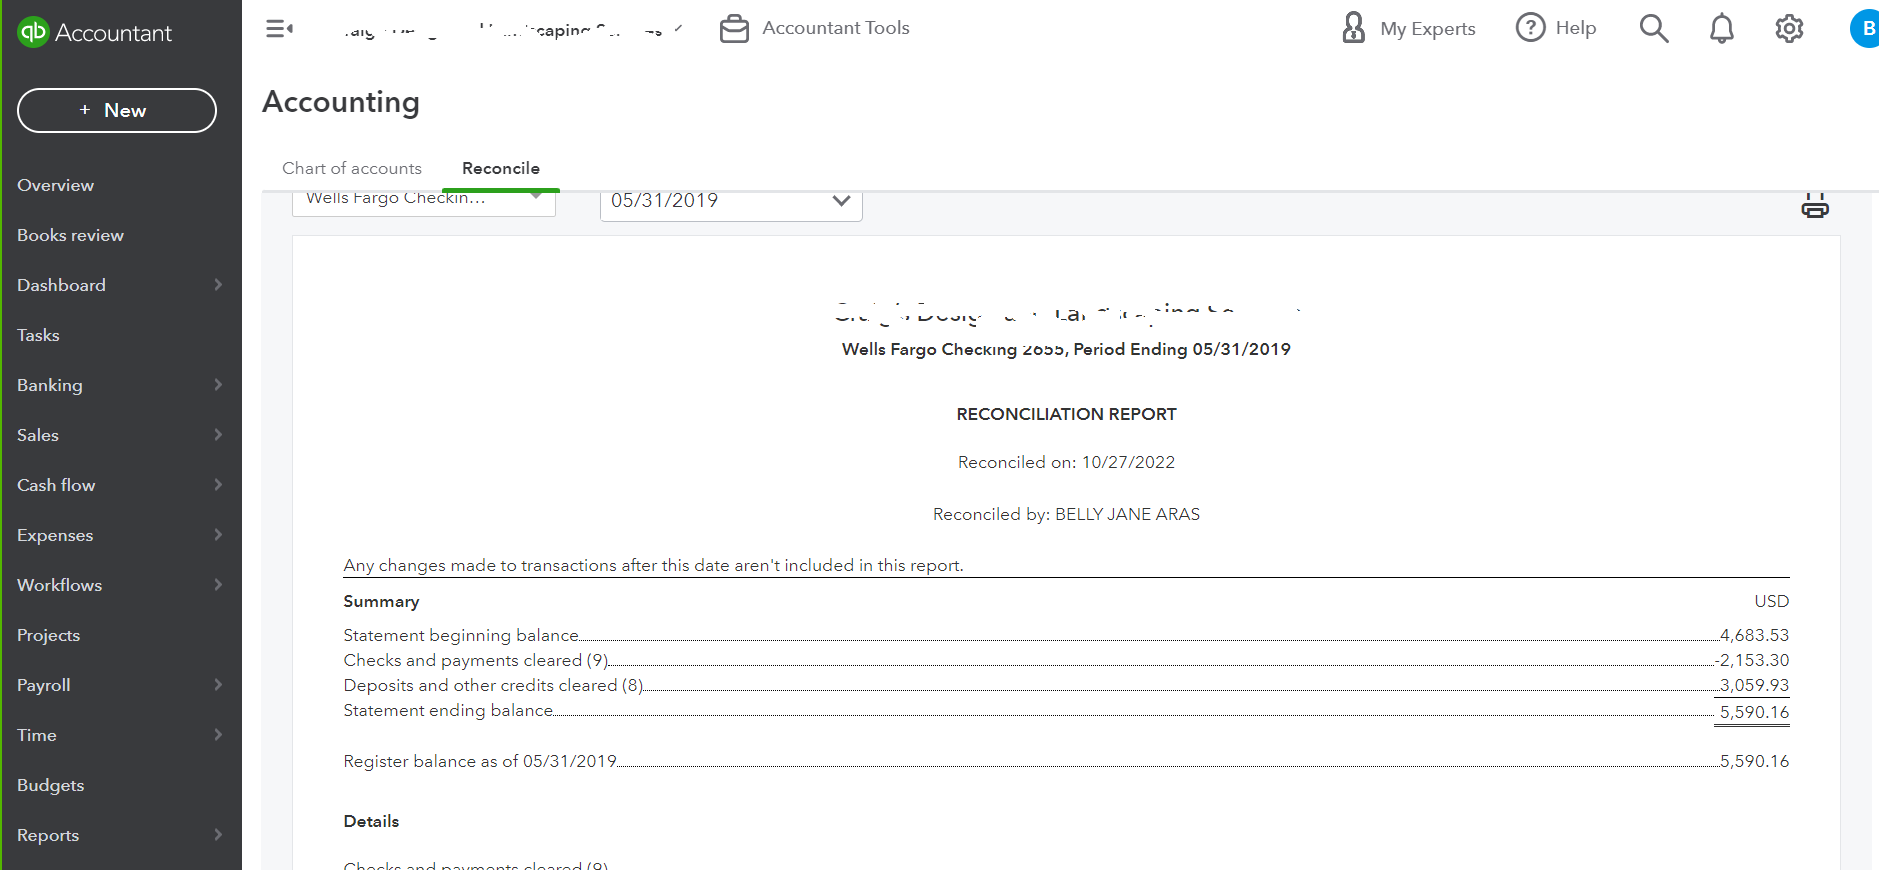Open Books review in sidebar
The width and height of the screenshot is (1879, 870).
pos(71,235)
